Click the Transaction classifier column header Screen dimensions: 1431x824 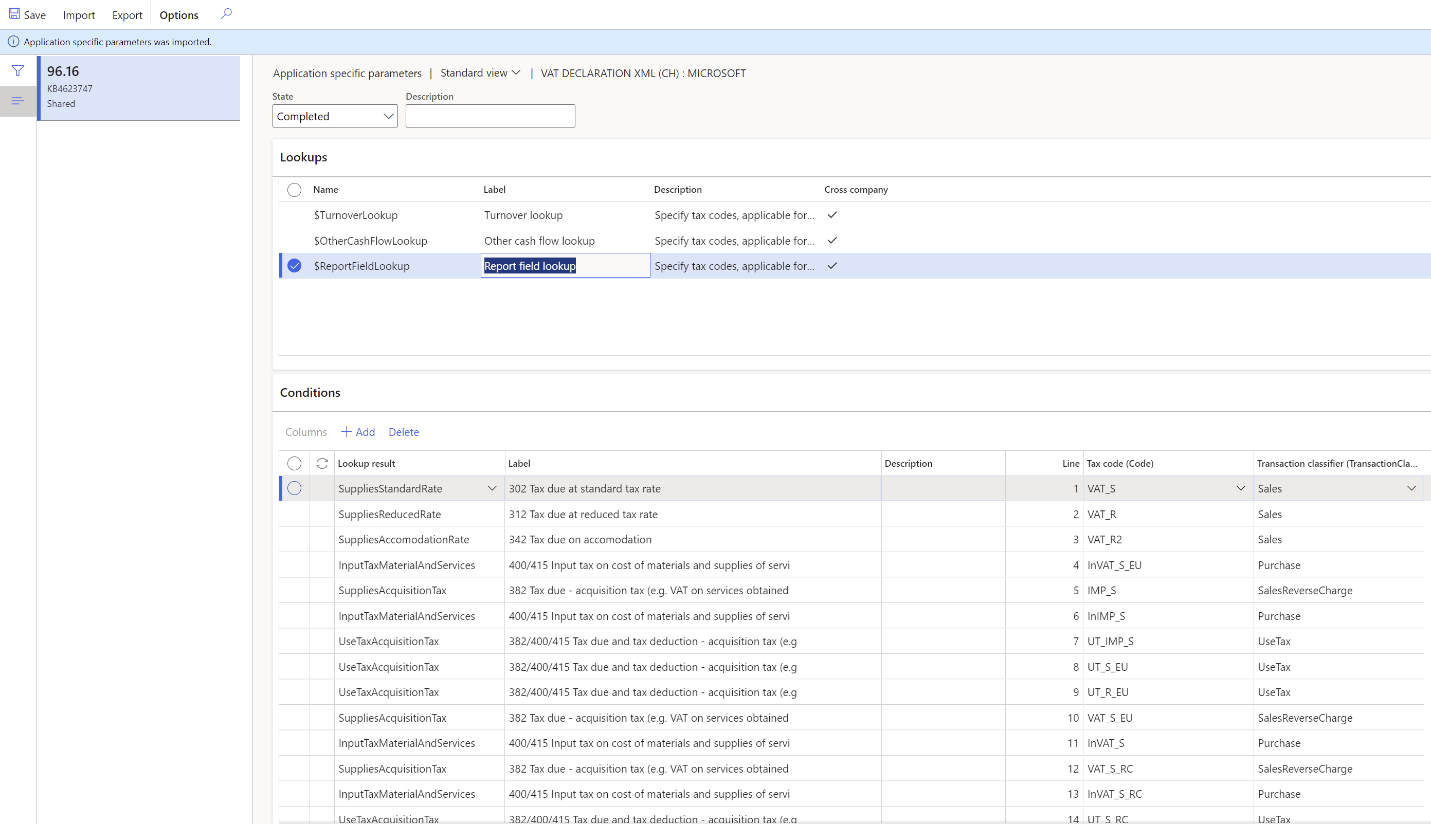(1337, 464)
